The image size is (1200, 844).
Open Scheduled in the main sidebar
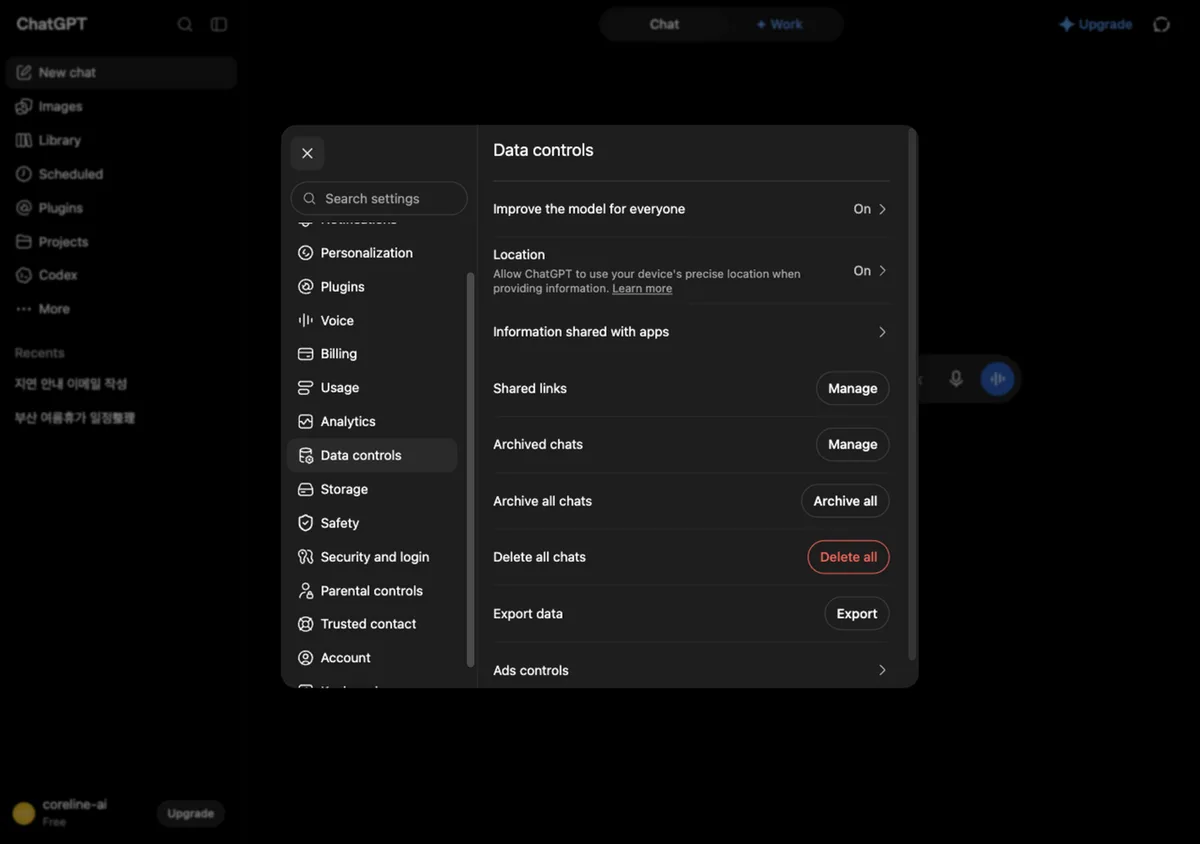click(x=121, y=174)
